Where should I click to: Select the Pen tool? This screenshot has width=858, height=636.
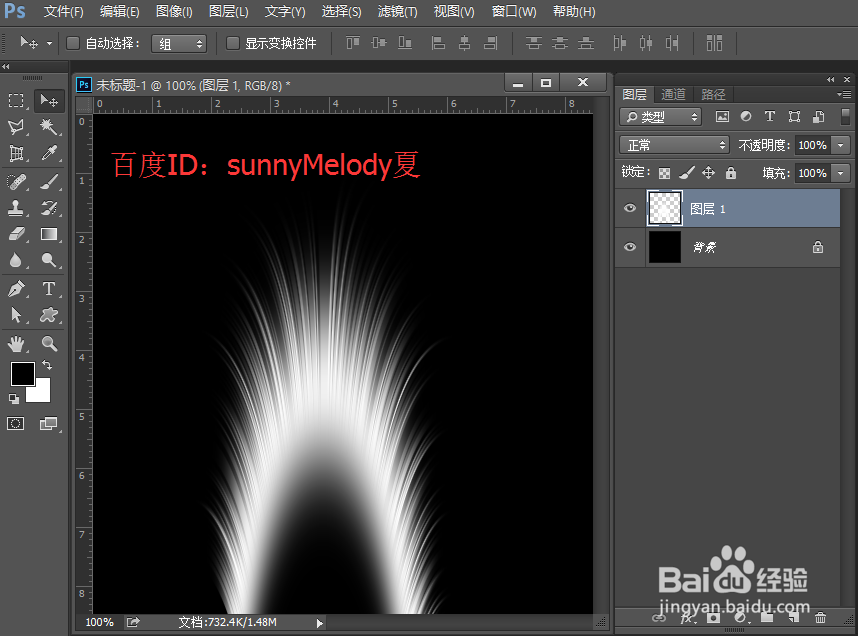[16, 288]
